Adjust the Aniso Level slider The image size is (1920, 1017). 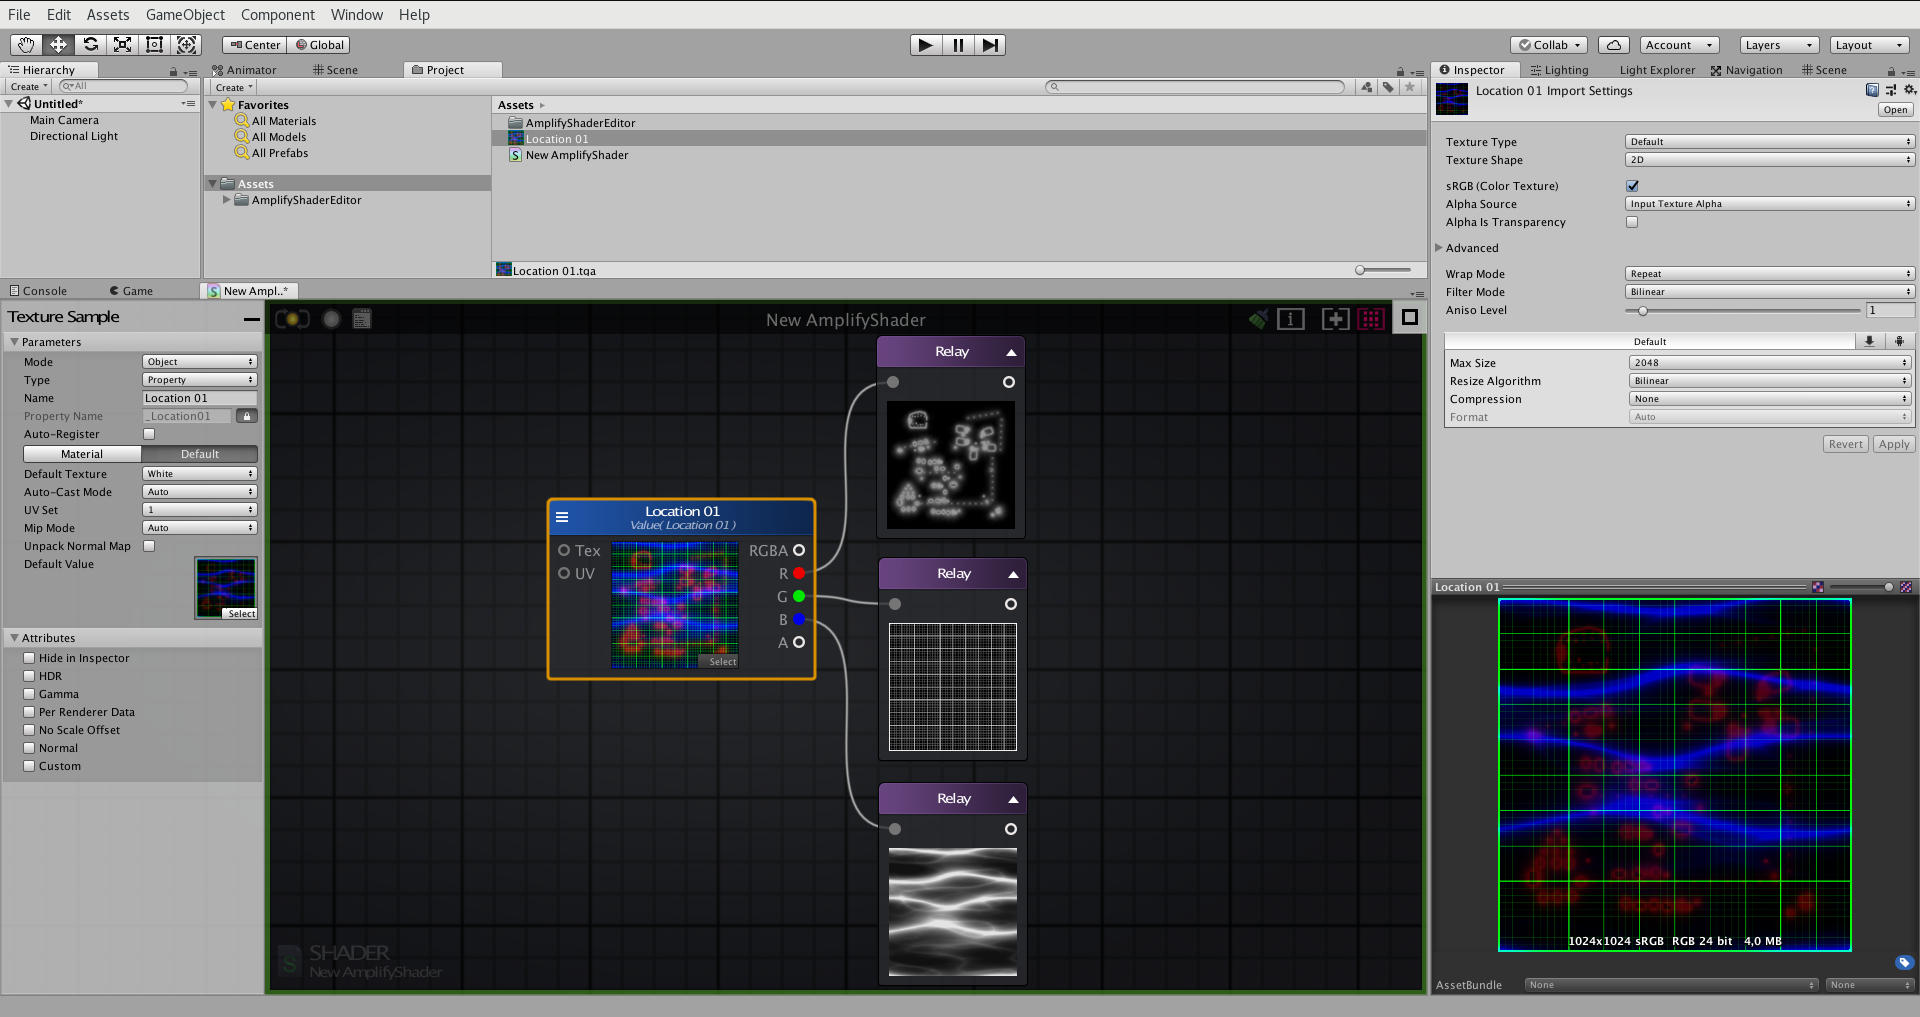(x=1743, y=310)
